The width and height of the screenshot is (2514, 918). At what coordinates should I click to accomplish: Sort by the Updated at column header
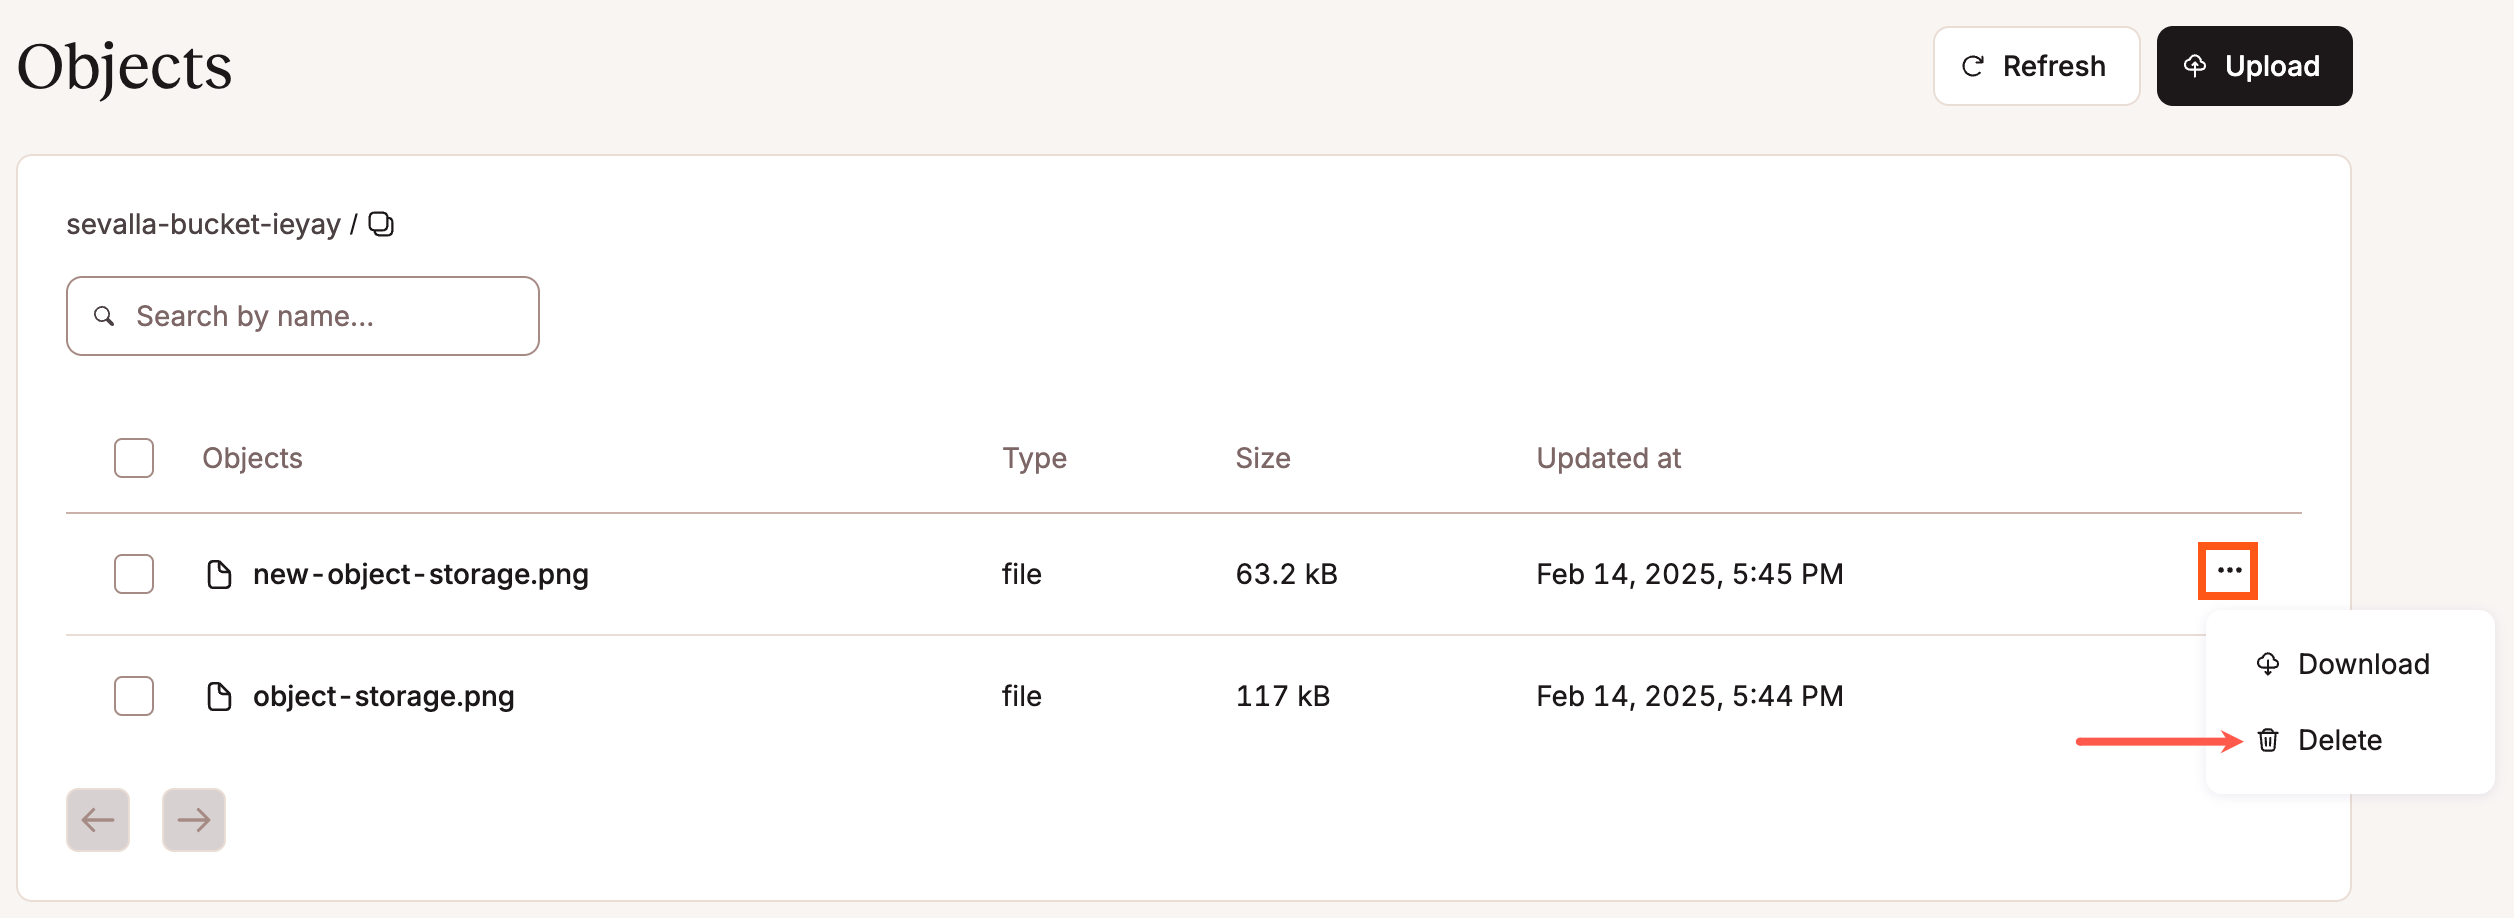click(x=1608, y=458)
